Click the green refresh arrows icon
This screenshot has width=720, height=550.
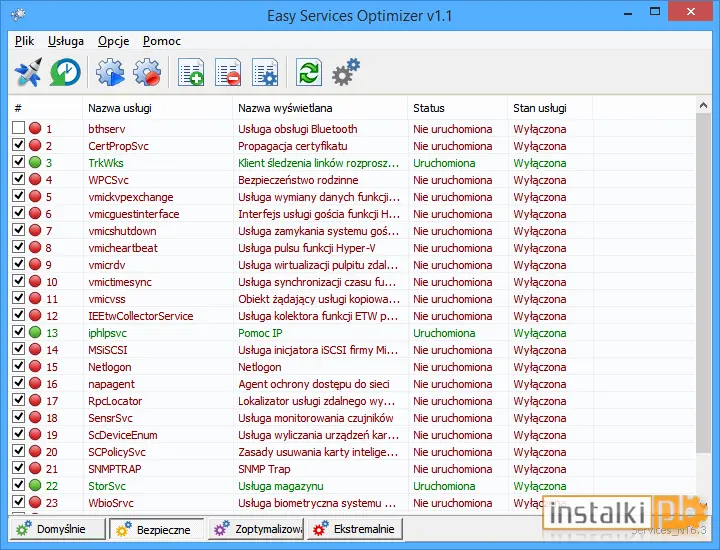[309, 72]
